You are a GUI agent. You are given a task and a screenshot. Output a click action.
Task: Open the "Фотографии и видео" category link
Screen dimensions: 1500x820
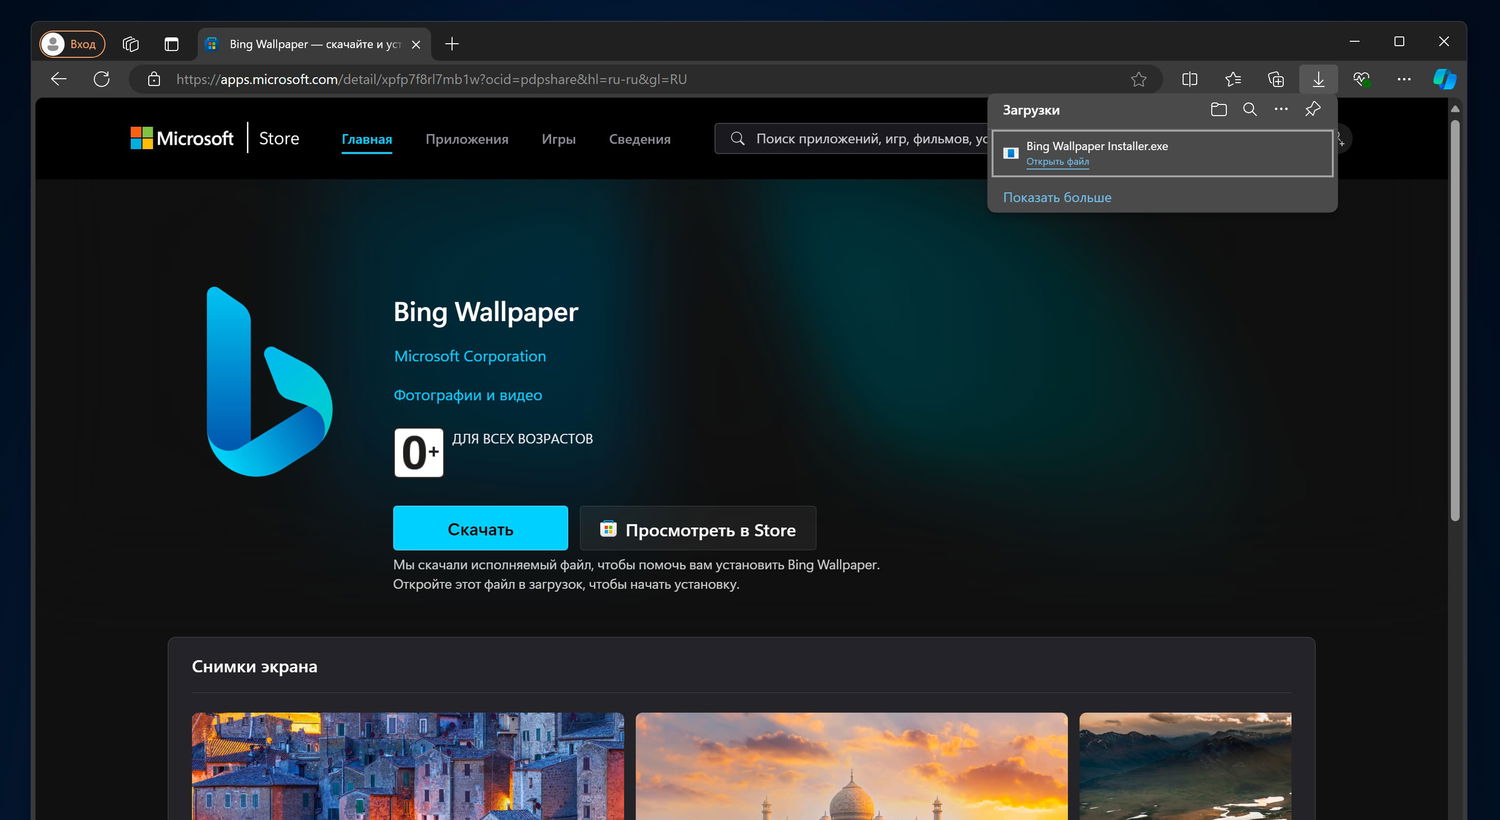(468, 395)
